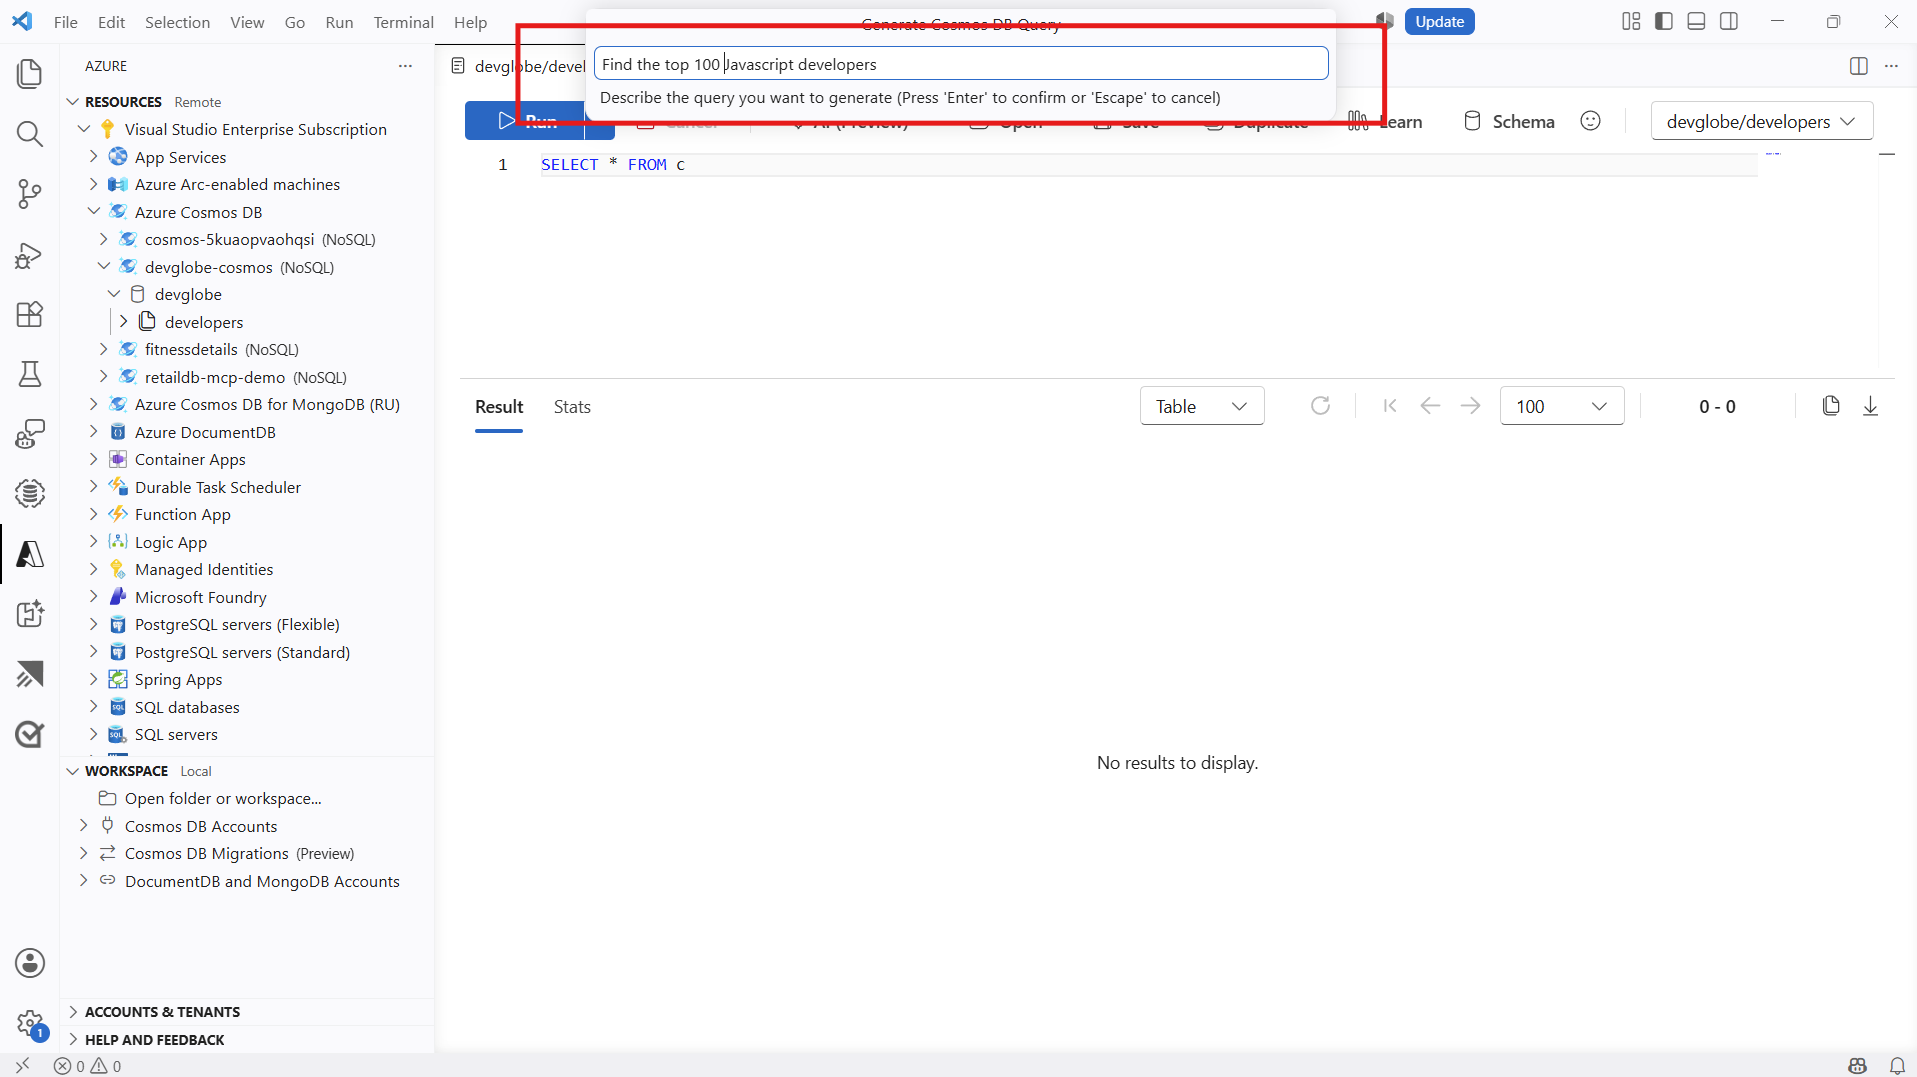Screen dimensions: 1917x1077
Task: Open notifications bell in status bar
Action: (1897, 1066)
